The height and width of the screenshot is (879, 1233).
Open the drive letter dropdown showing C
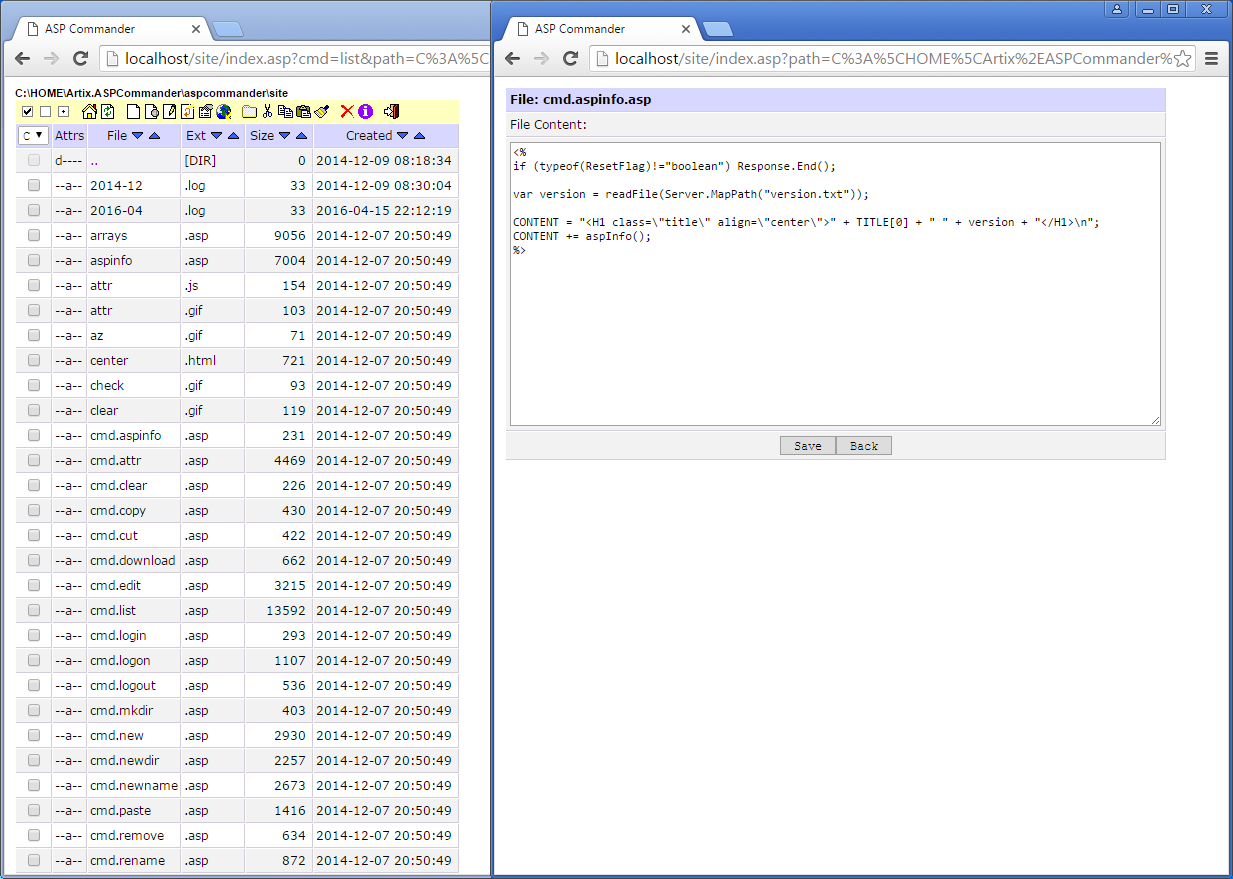coord(32,135)
